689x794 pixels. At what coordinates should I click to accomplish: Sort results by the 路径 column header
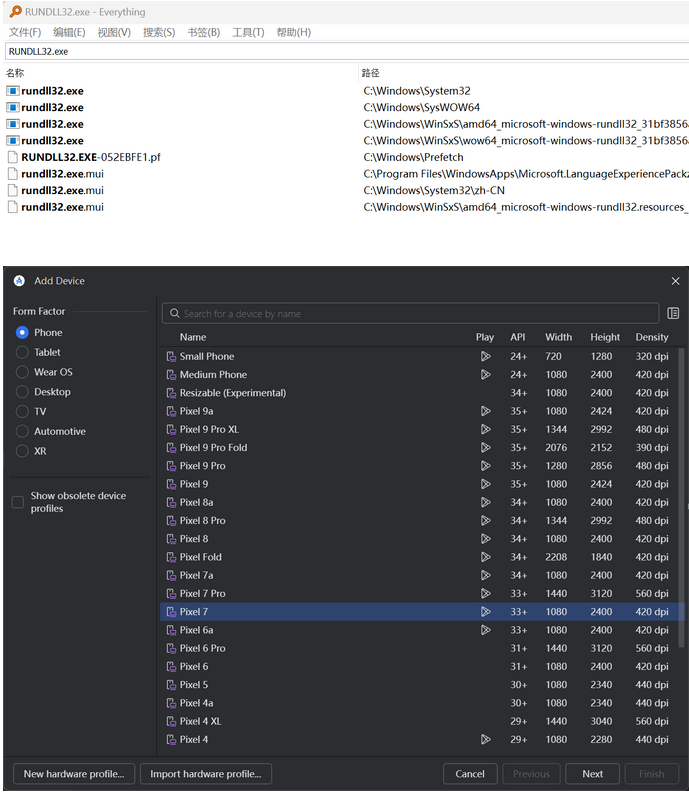pos(371,73)
